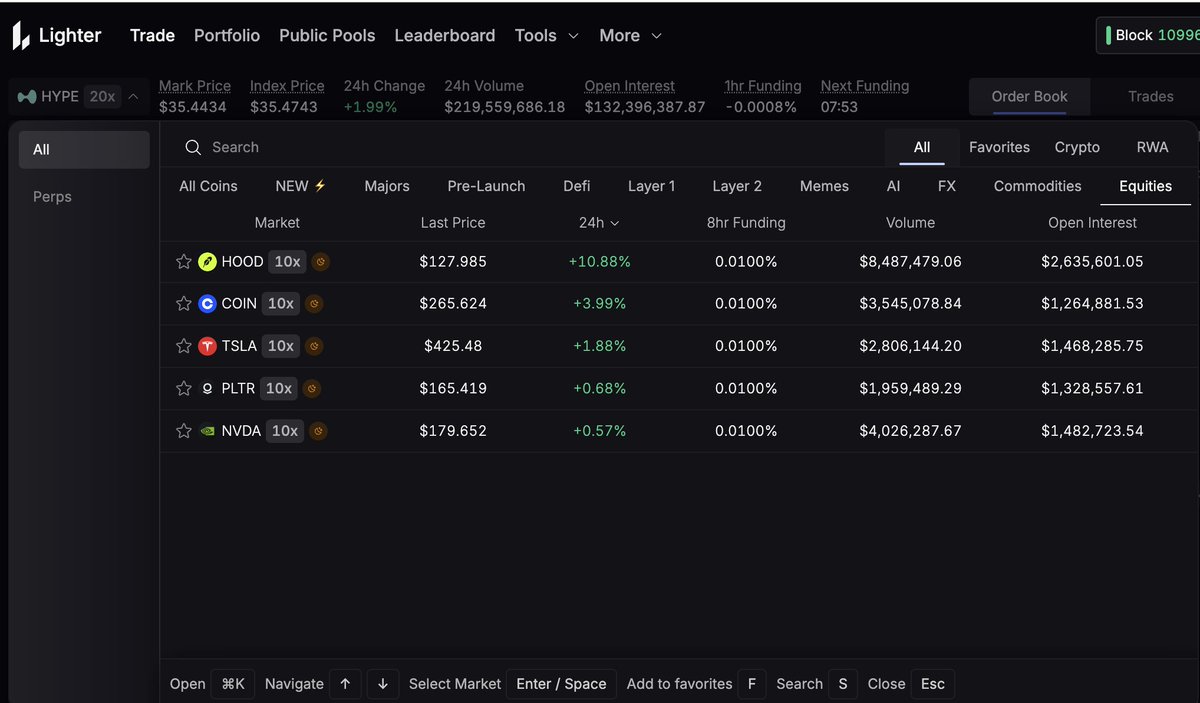Image resolution: width=1200 pixels, height=703 pixels.
Task: Click the NVDA Nvidia logo icon
Action: pos(207,431)
